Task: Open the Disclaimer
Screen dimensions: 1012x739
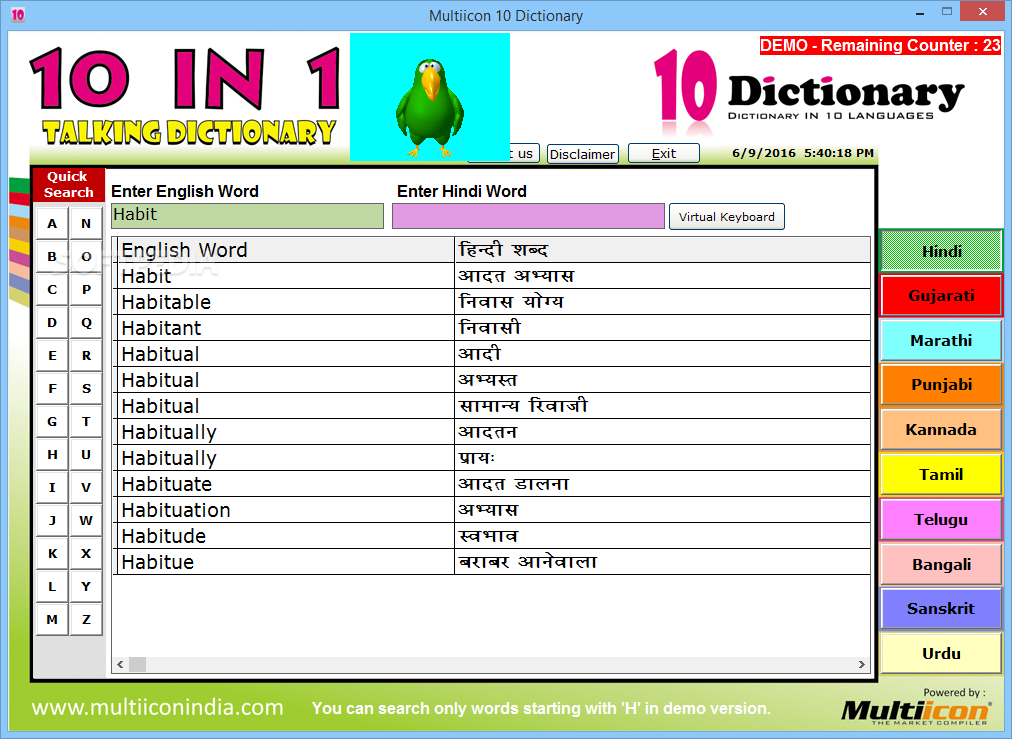Action: click(x=582, y=154)
